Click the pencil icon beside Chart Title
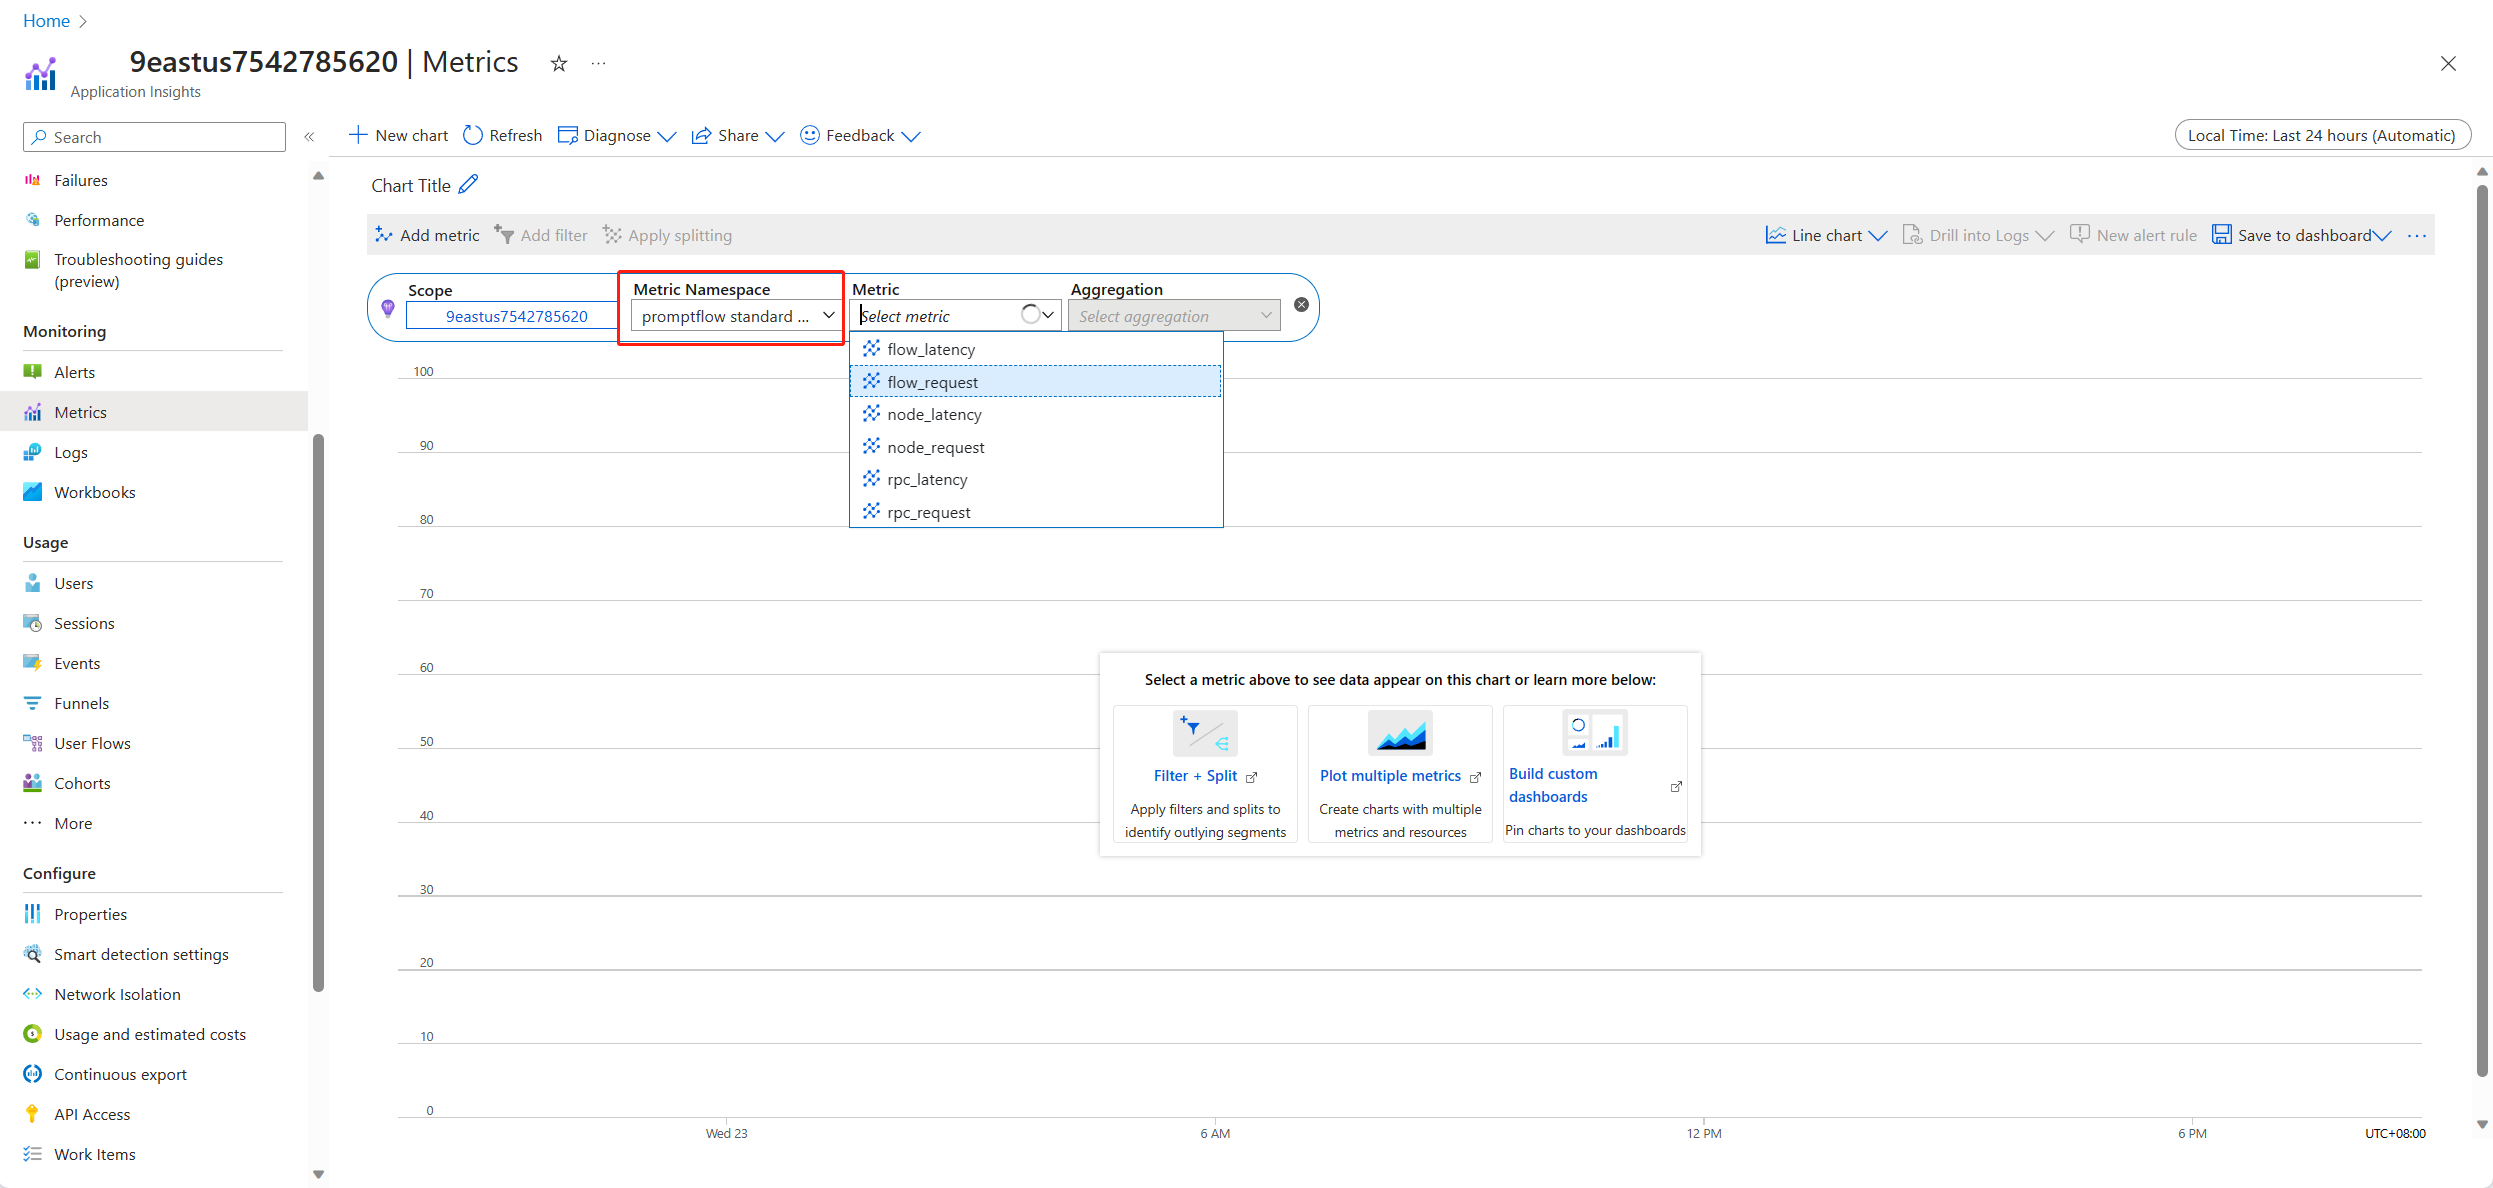This screenshot has height=1188, width=2493. (468, 185)
